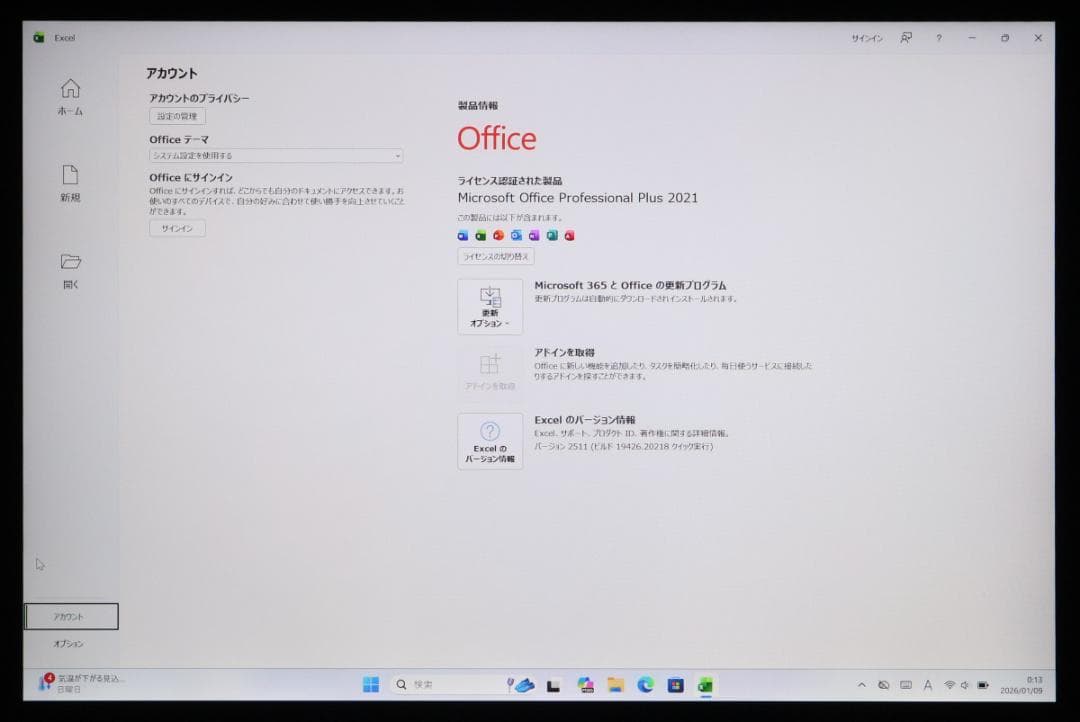1080x722 pixels.
Task: Open オプション from the sidebar
Action: pyautogui.click(x=69, y=643)
